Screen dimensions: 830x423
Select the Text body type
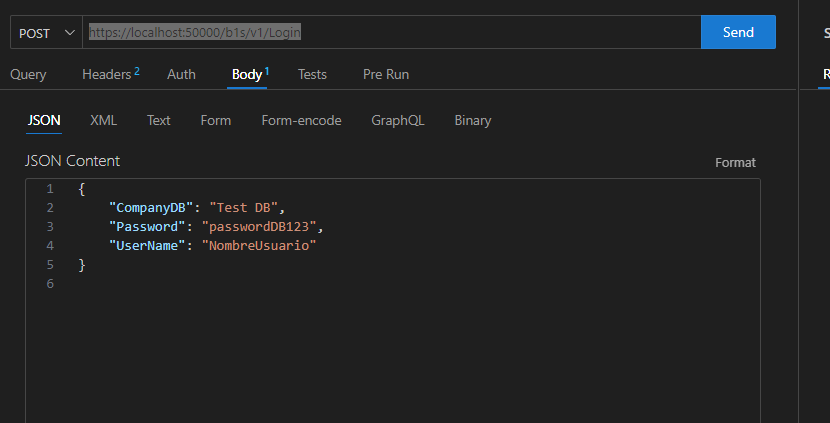point(158,121)
